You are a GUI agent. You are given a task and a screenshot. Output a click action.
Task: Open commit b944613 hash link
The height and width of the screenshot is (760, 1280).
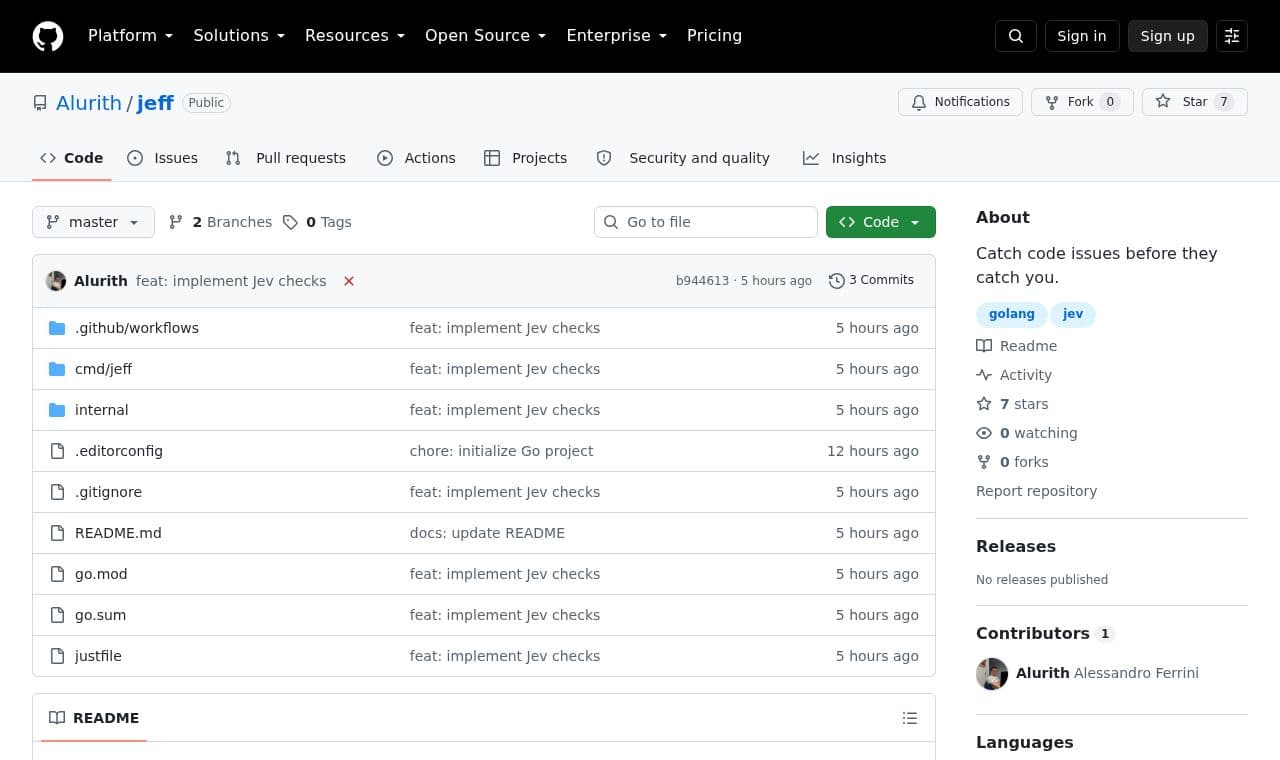point(702,281)
